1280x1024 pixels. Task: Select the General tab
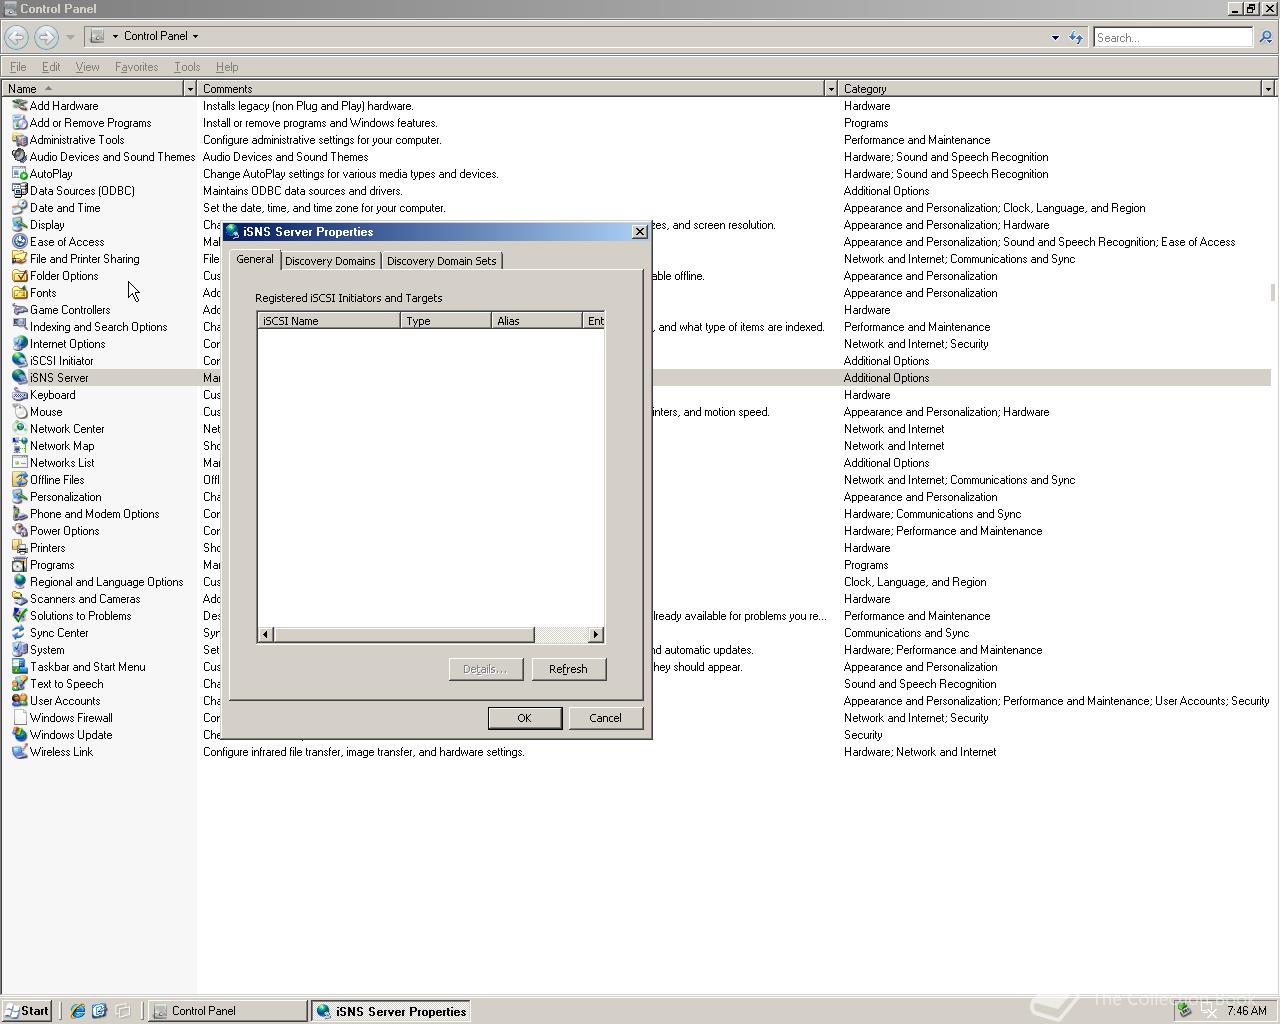pos(255,259)
